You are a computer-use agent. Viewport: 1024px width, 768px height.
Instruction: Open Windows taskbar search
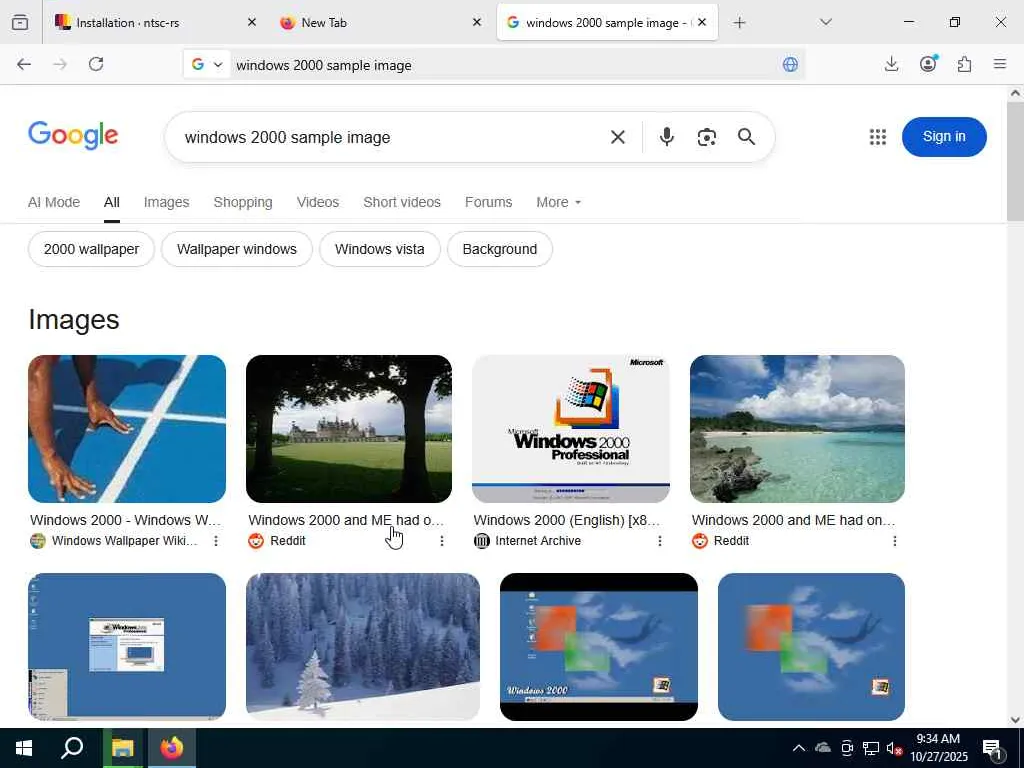[x=72, y=748]
